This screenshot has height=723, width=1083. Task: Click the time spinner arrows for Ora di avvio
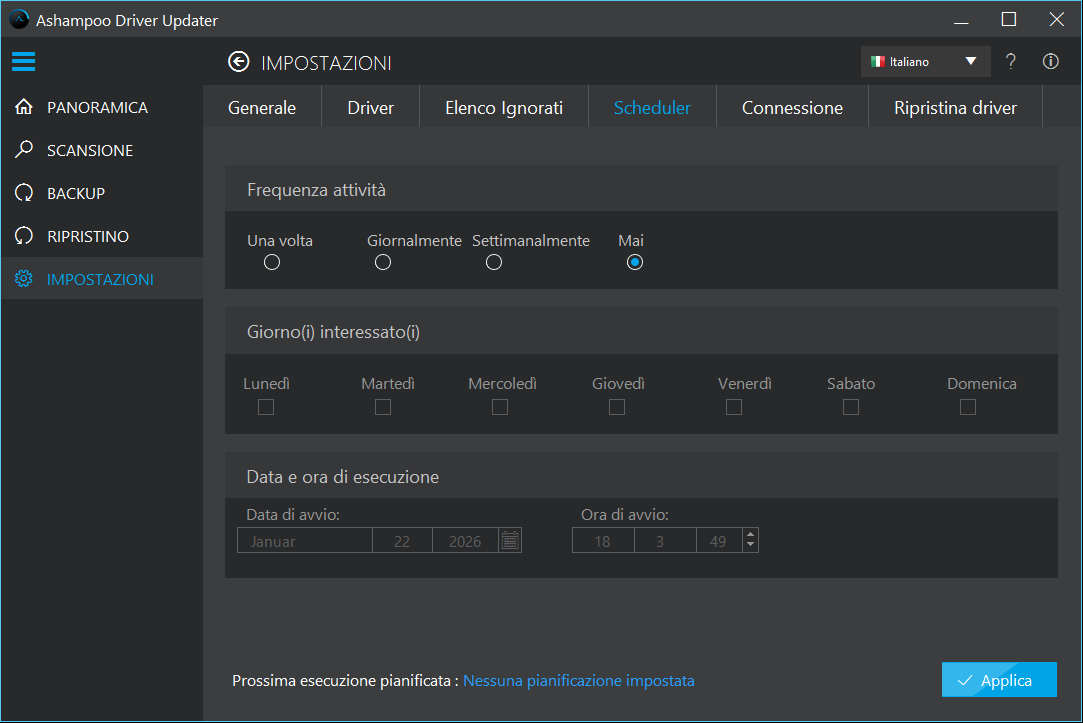pos(750,541)
